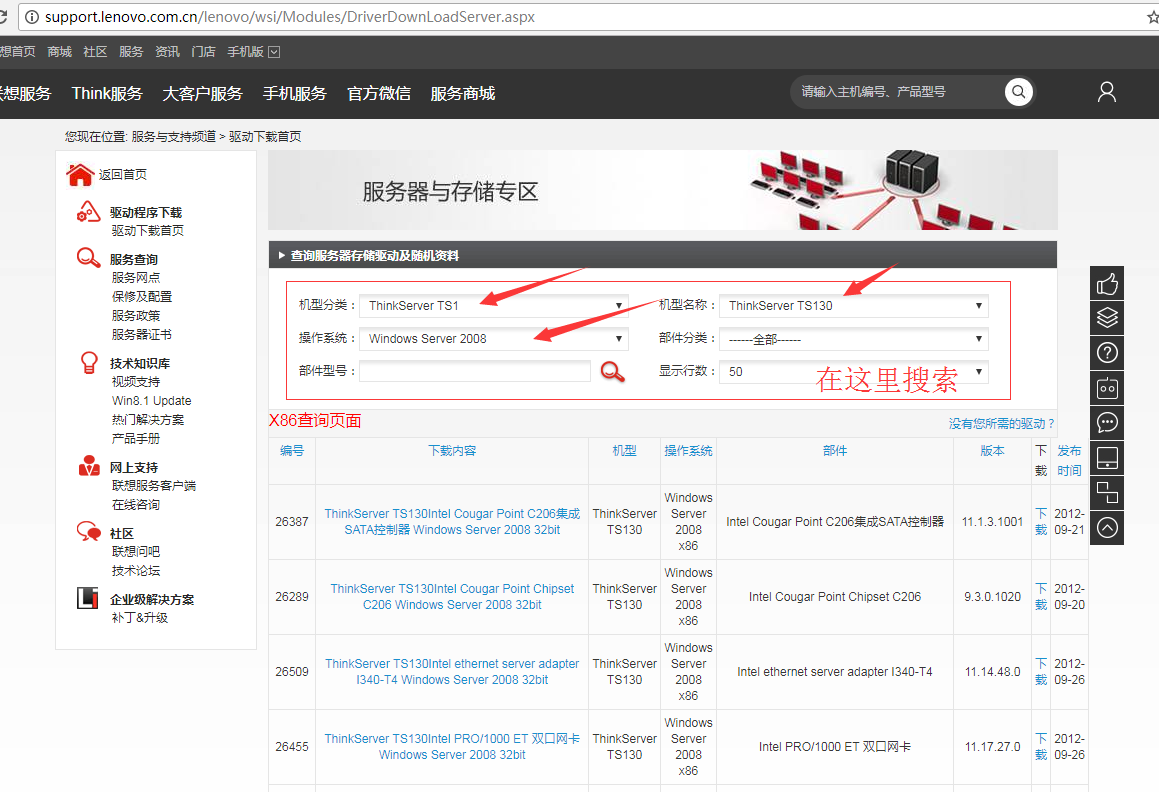Click the 服务器与存储专区 banner image
The height and width of the screenshot is (792, 1159).
pos(662,191)
